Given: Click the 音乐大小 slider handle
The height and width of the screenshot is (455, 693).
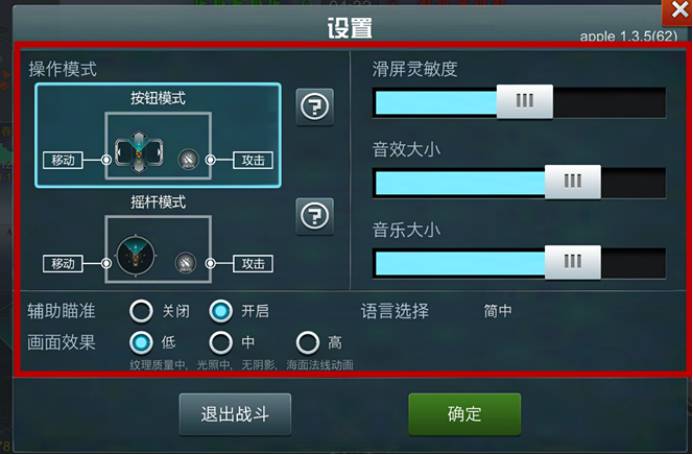Looking at the screenshot, I should (x=573, y=262).
